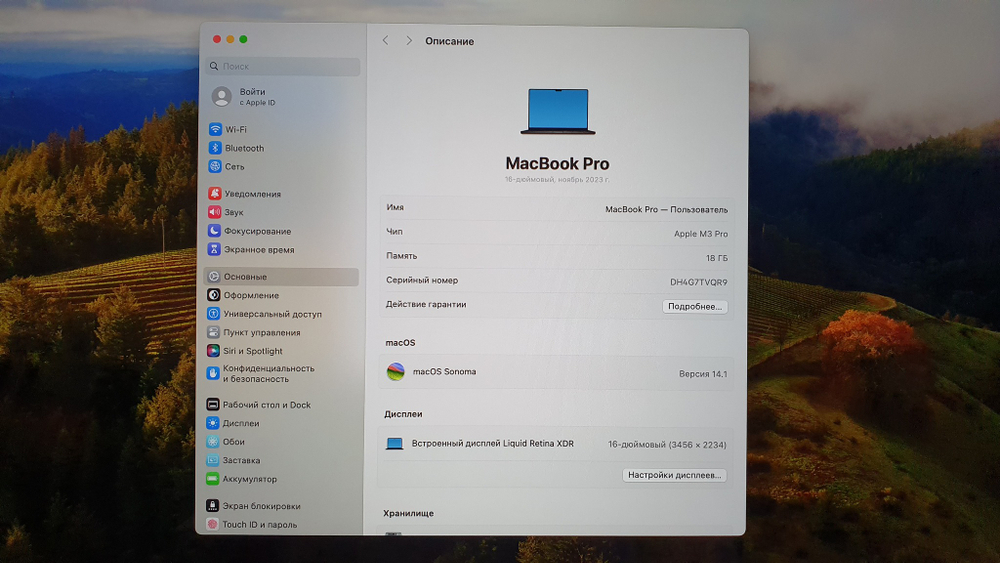Open Bluetooth icon in sidebar
The image size is (1000, 563).
(215, 148)
